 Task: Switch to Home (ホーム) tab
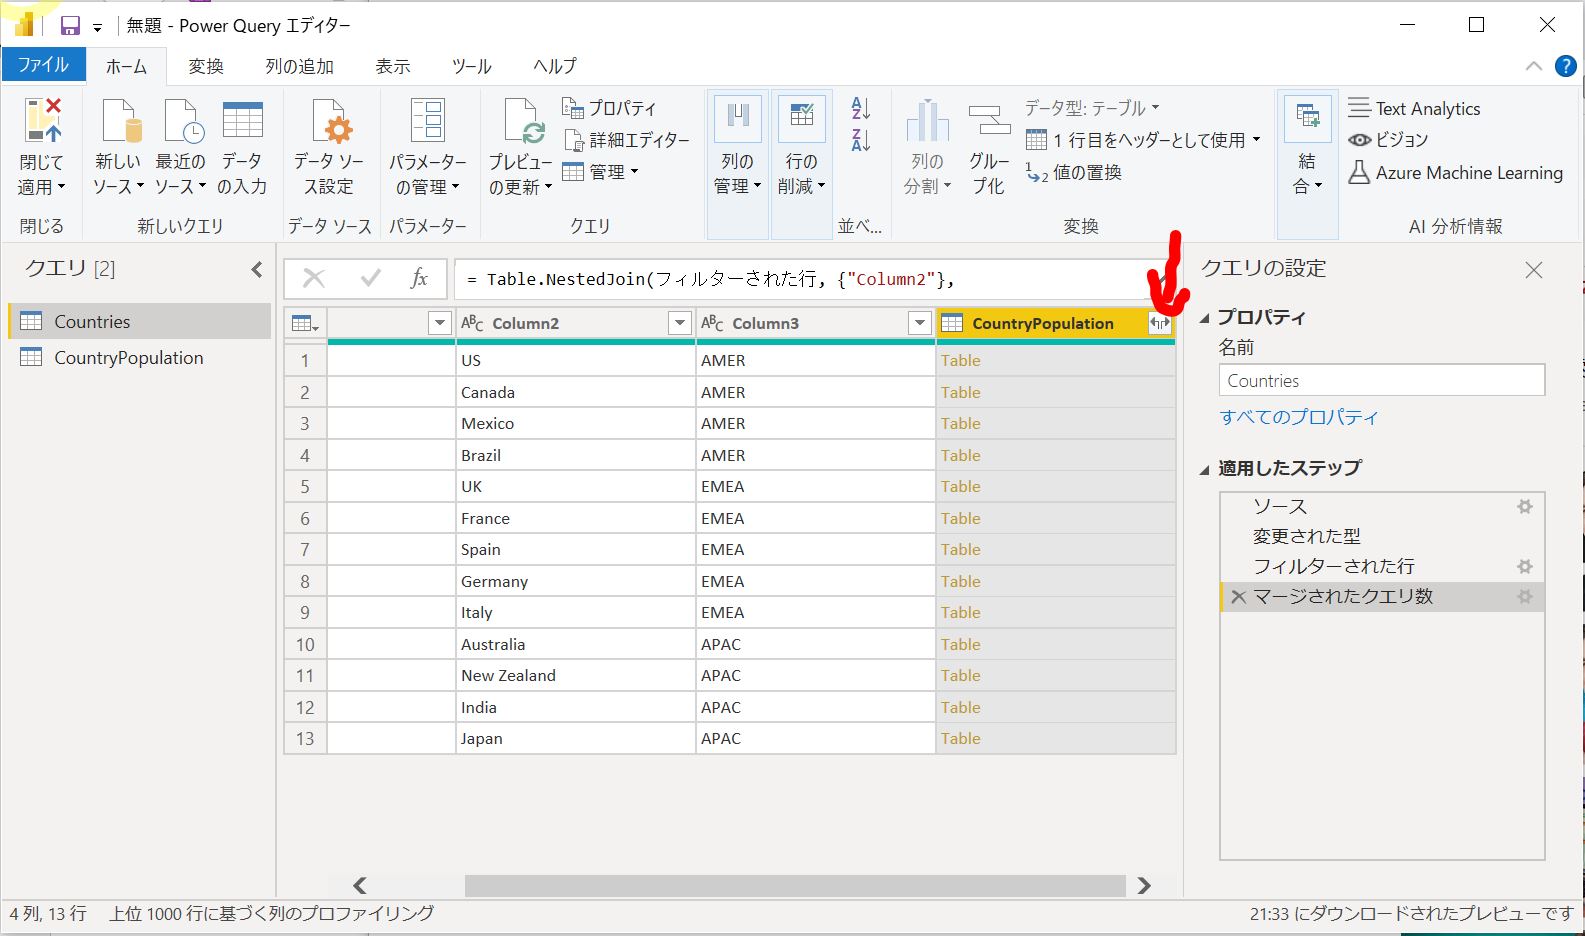pos(126,66)
